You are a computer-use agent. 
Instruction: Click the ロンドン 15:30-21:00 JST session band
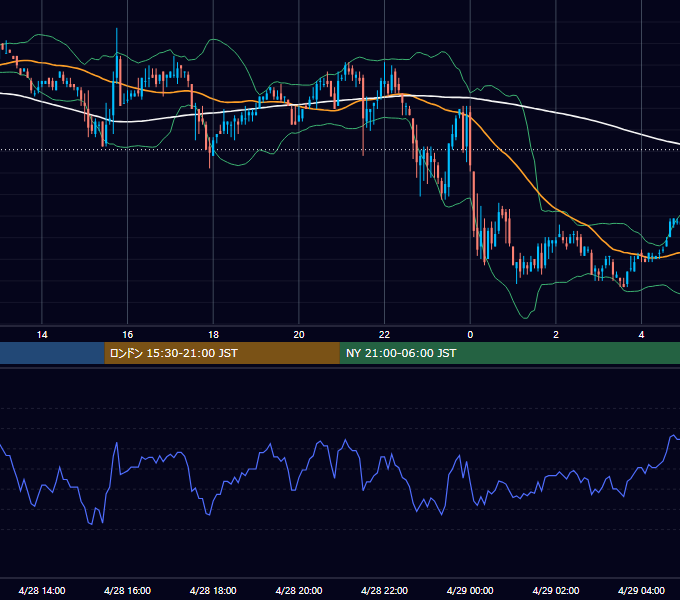coord(222,353)
